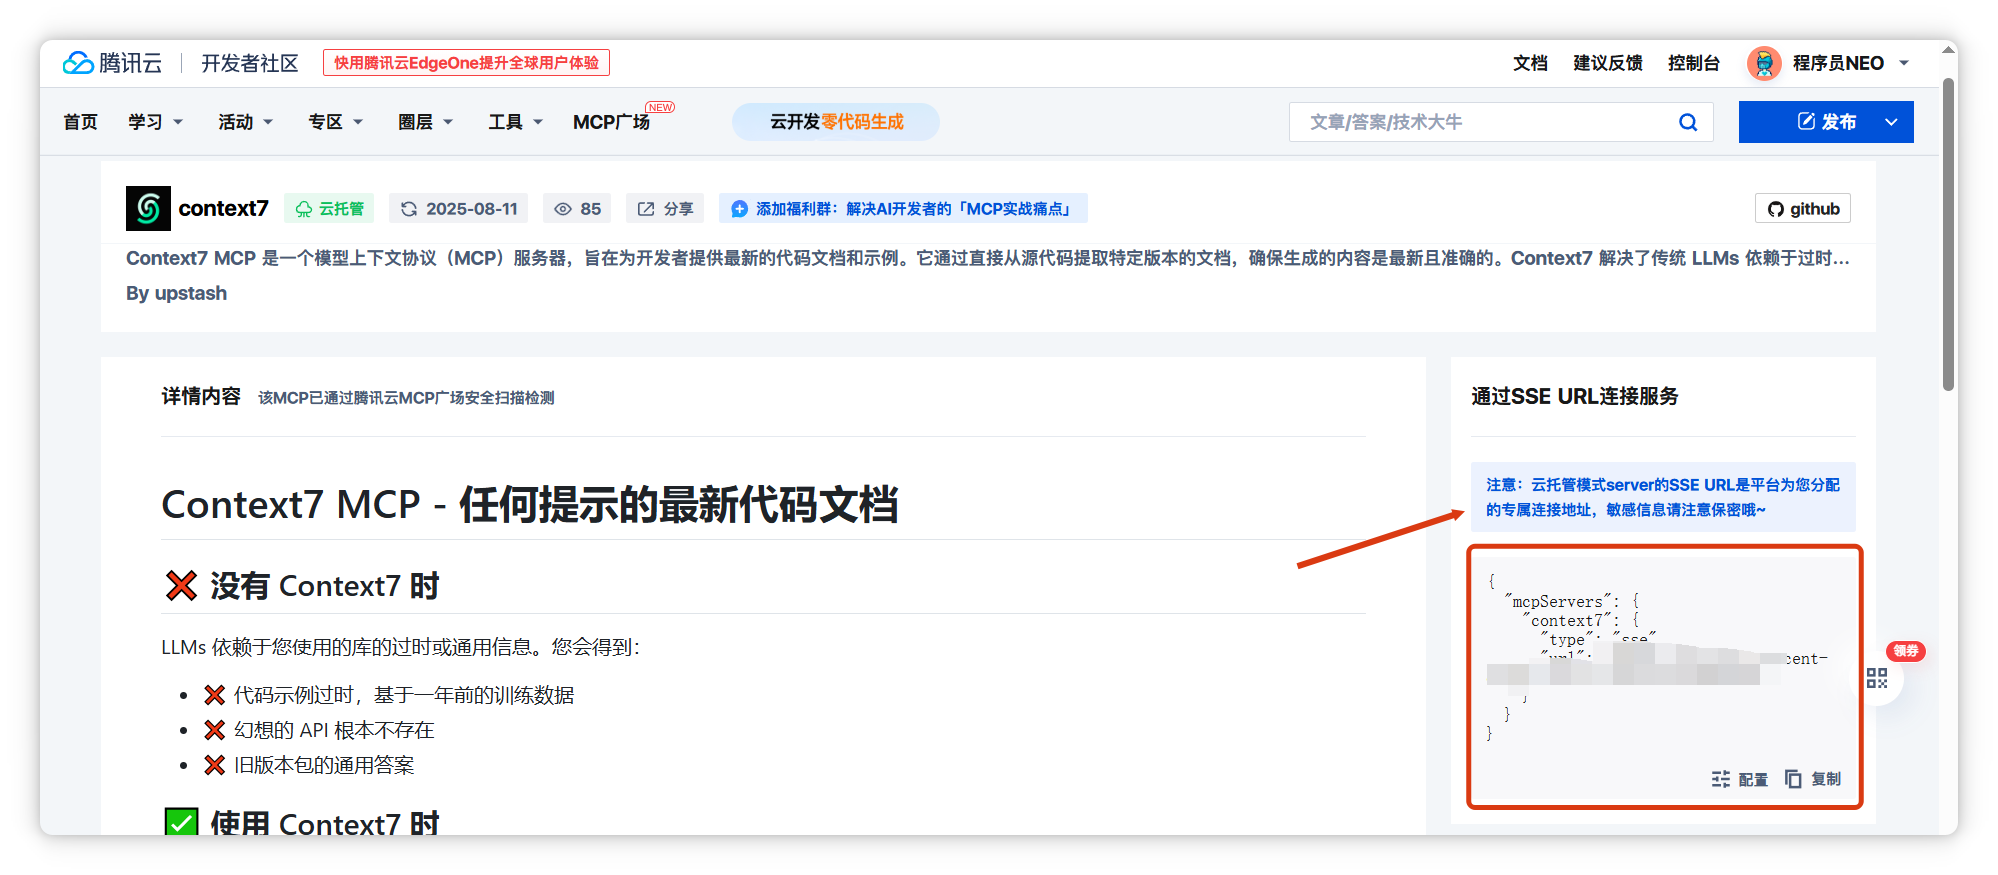
Task: Click the 幻想的 API 根本不存在 bullet
Action: 334,730
